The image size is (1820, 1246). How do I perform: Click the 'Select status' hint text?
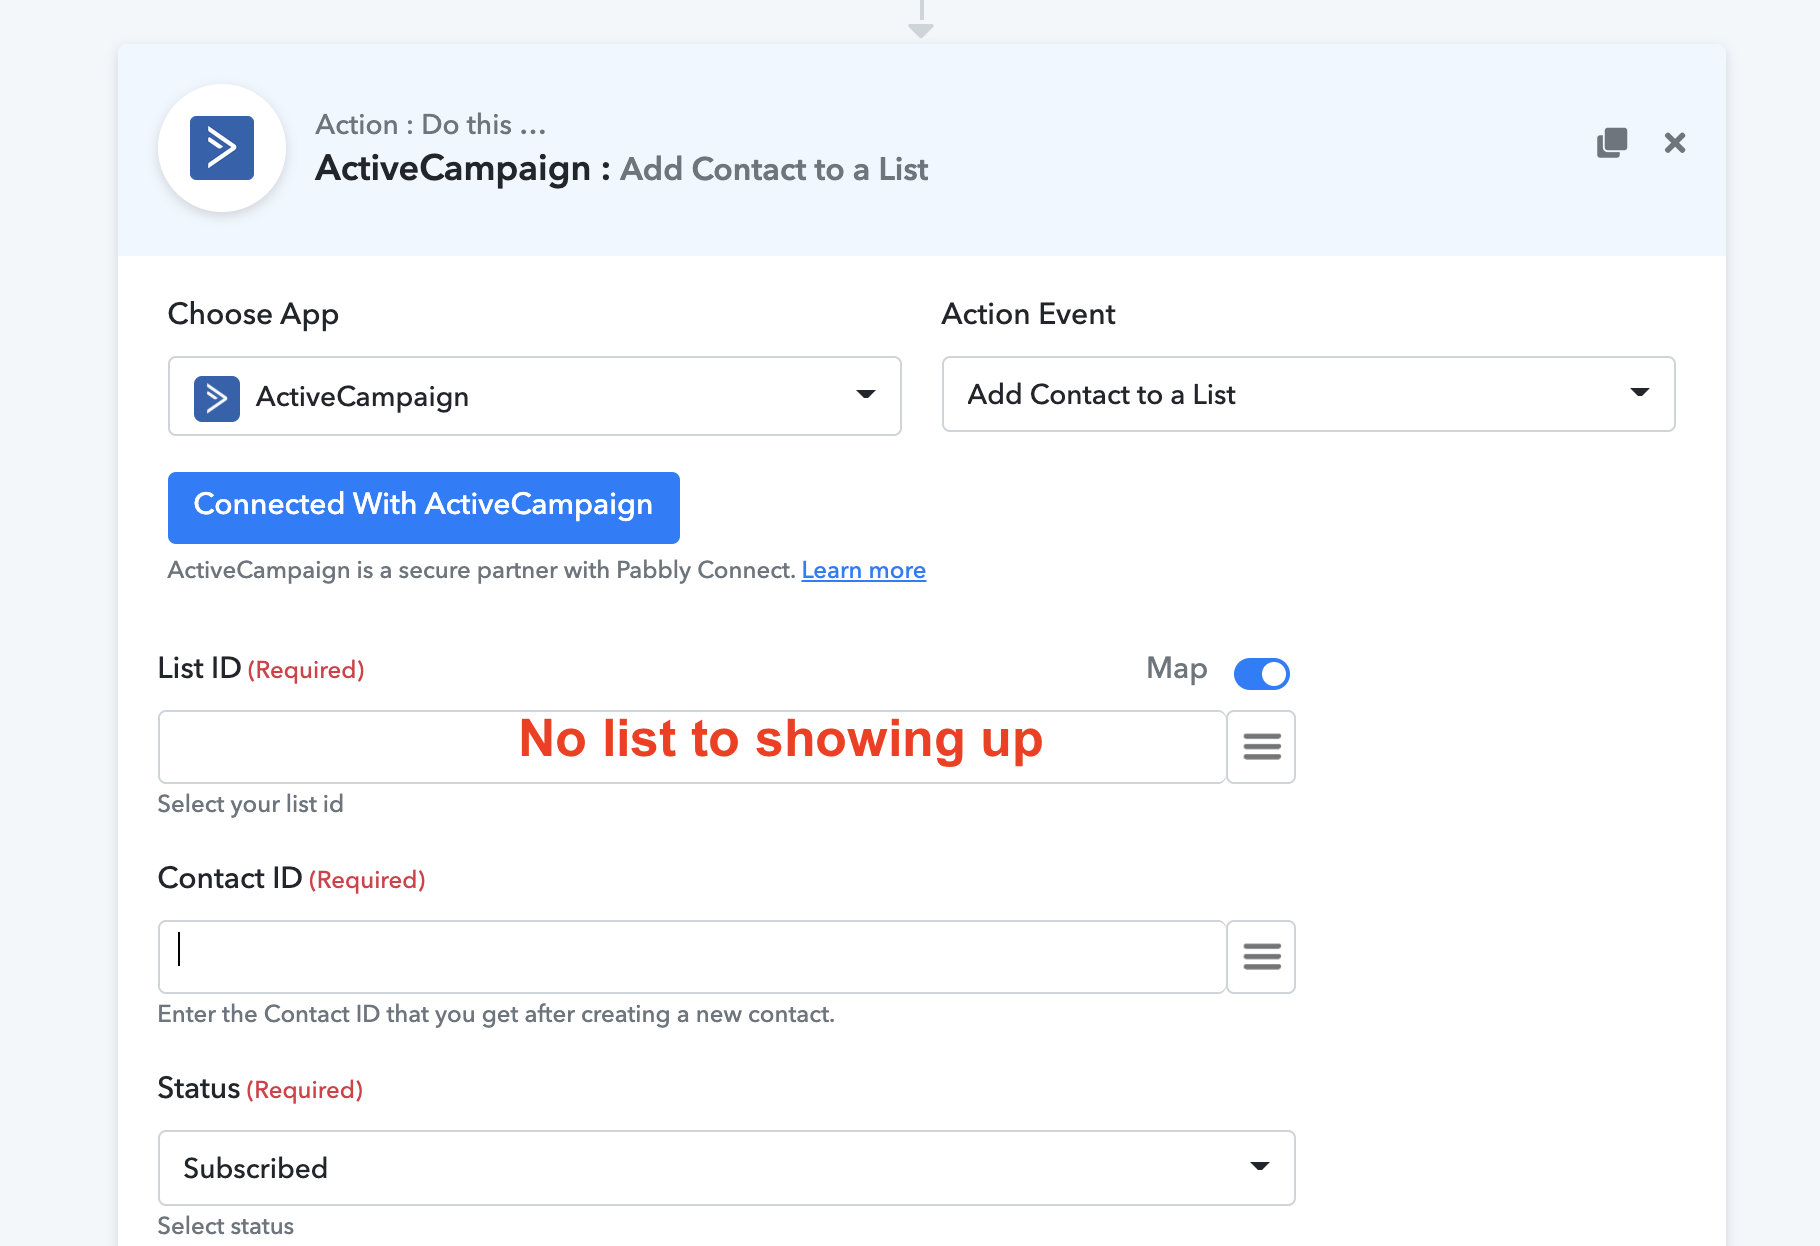[x=226, y=1226]
